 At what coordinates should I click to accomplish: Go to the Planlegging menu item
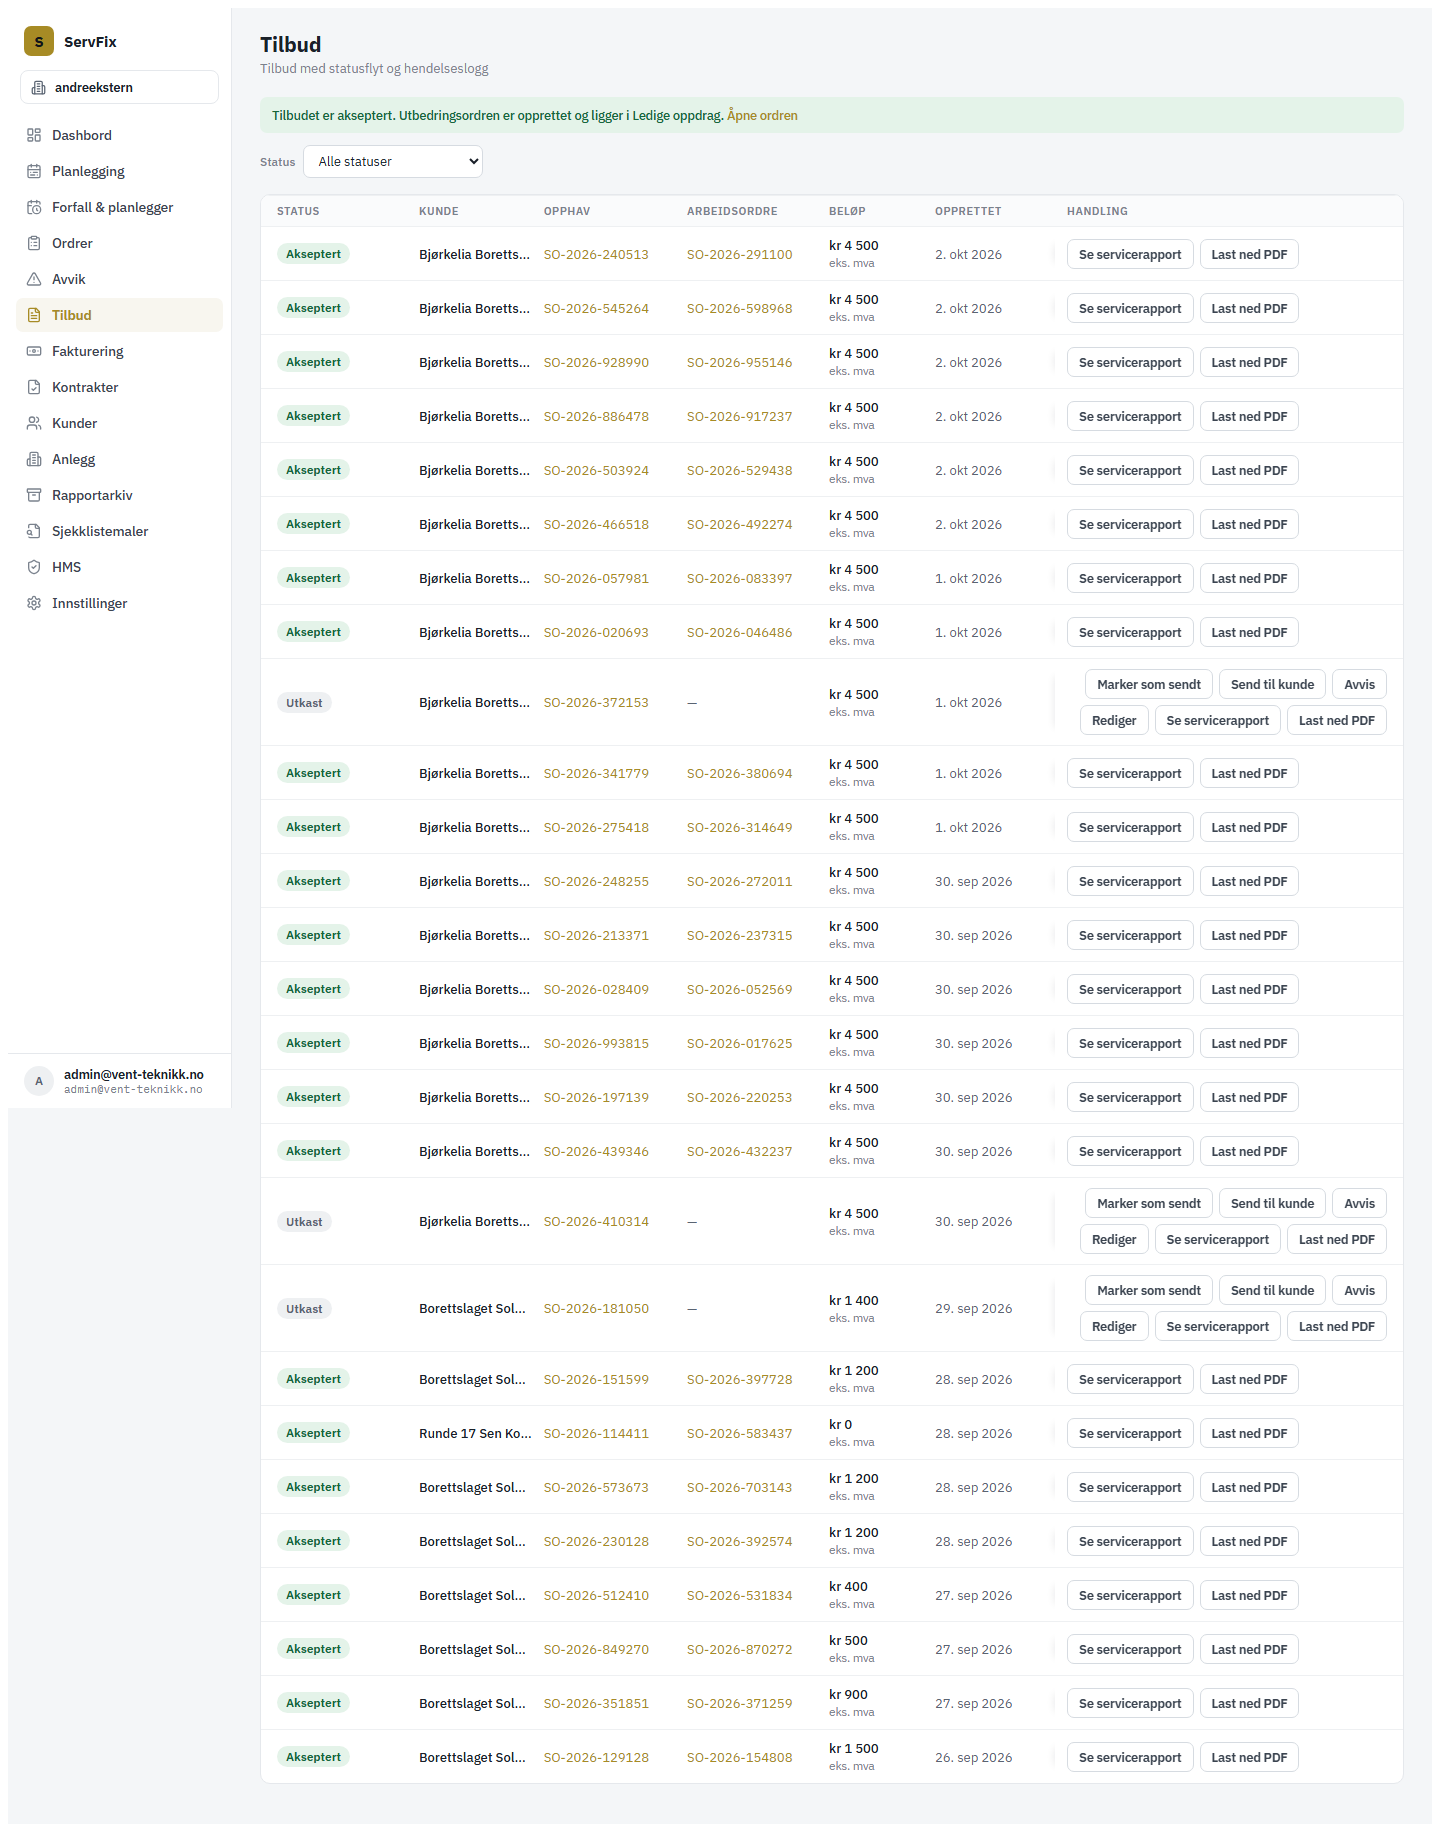pos(119,171)
